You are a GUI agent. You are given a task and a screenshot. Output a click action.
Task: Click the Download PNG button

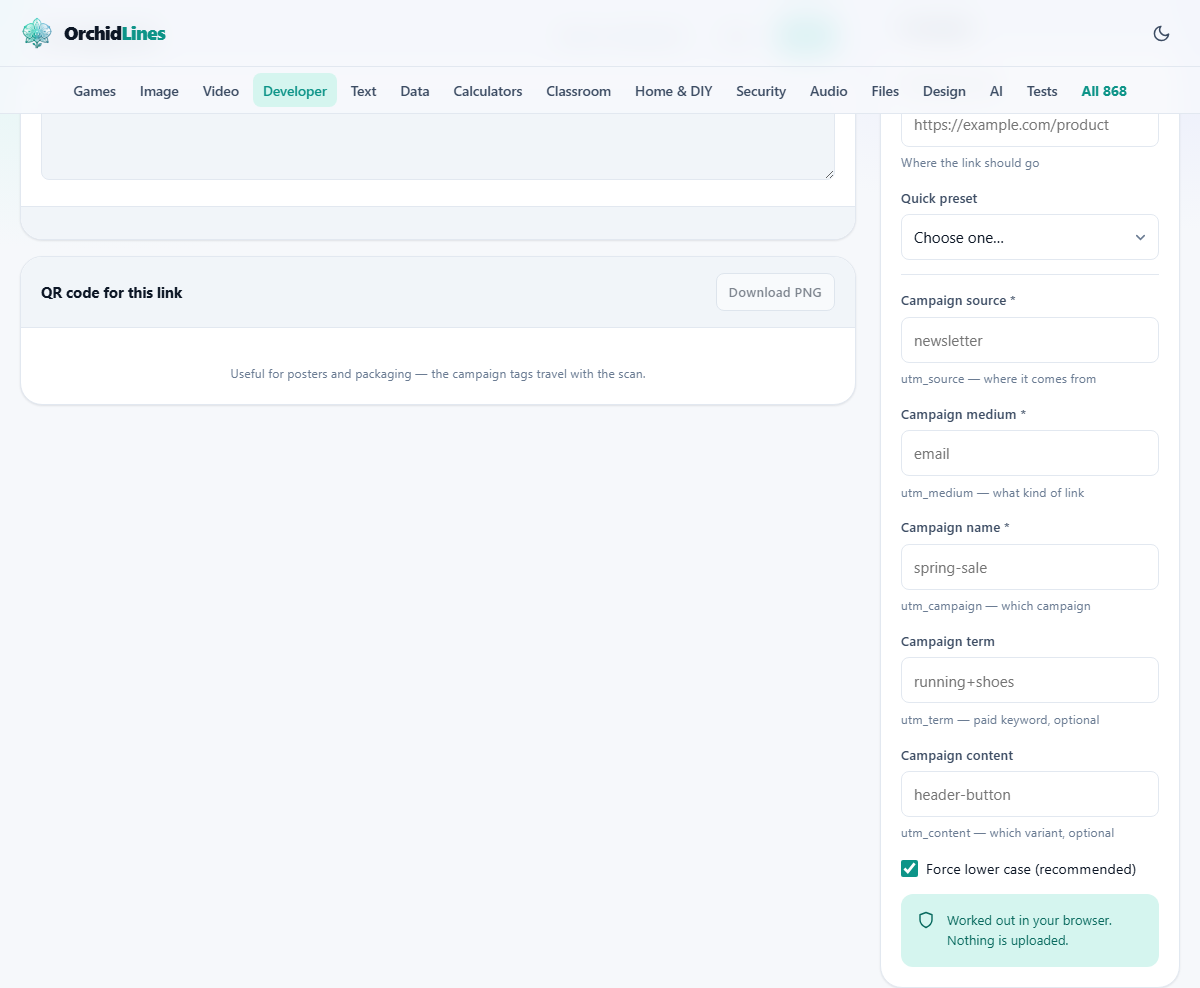(x=775, y=292)
